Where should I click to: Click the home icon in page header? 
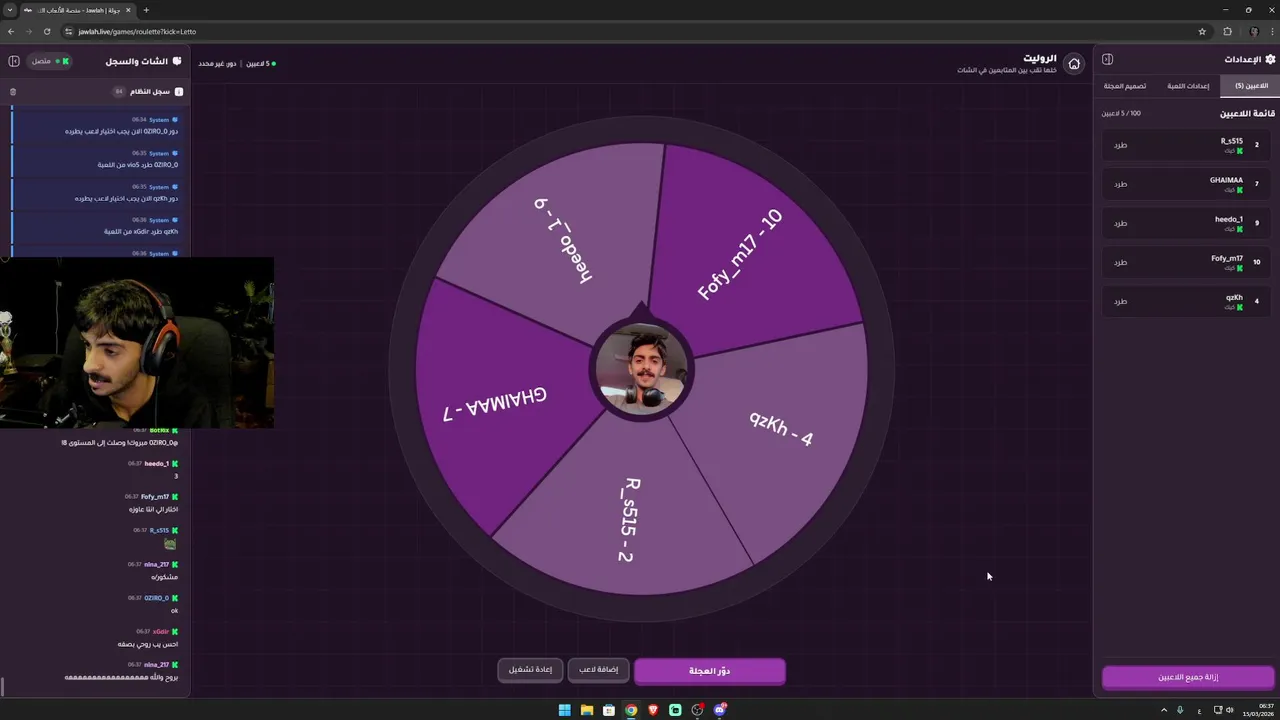tap(1074, 64)
